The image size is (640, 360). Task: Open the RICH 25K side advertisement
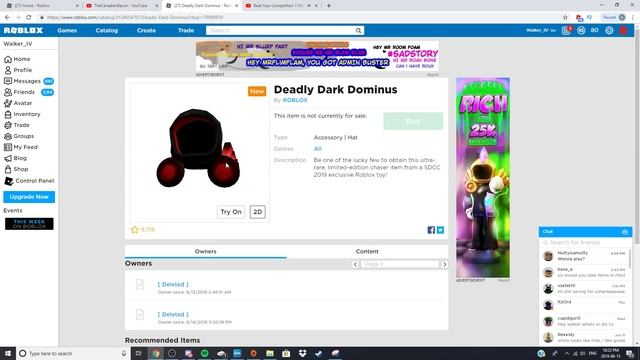click(483, 178)
